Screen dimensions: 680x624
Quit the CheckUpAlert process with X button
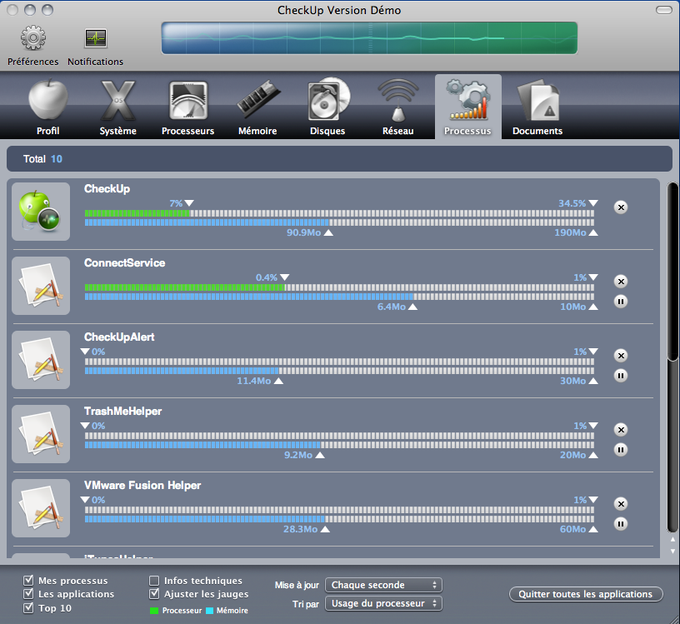click(x=621, y=356)
